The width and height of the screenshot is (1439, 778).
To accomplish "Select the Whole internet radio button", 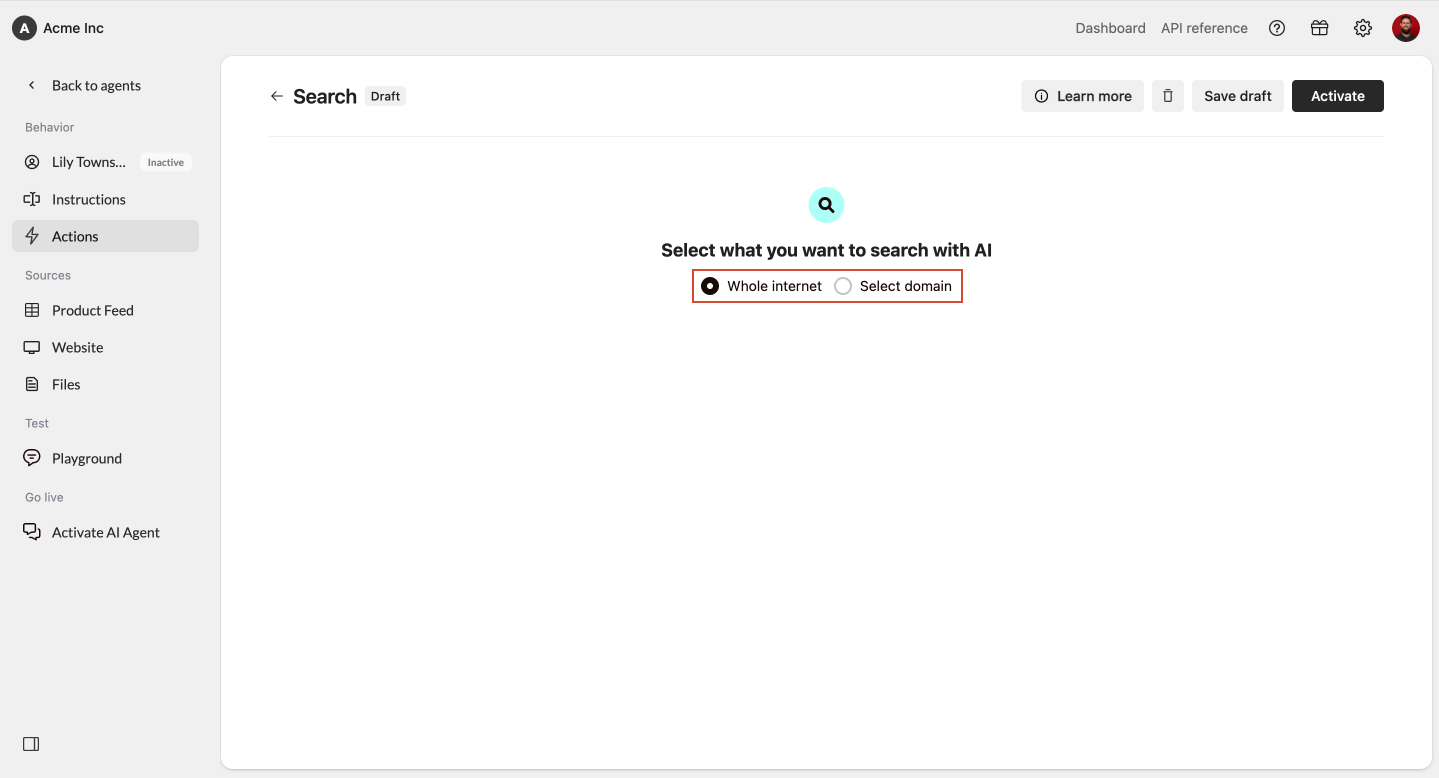I will 710,286.
